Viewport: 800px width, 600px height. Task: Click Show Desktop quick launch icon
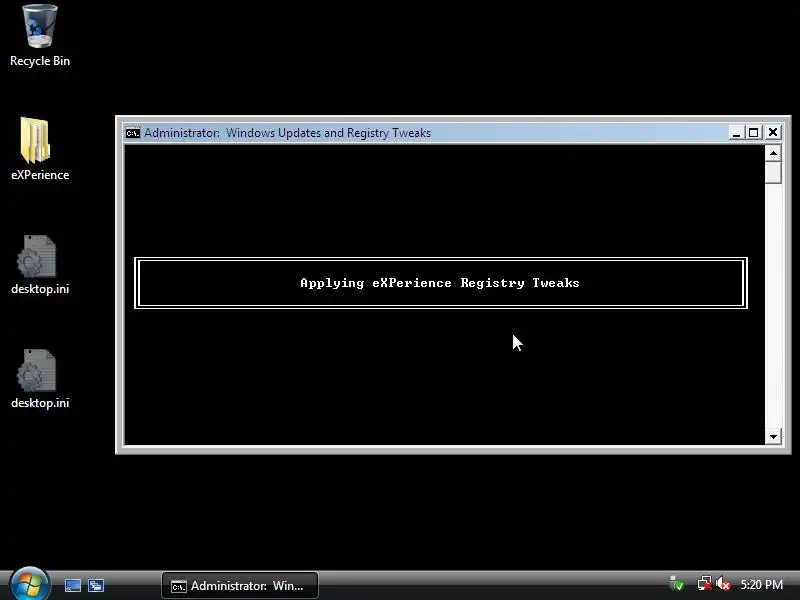pyautogui.click(x=72, y=586)
